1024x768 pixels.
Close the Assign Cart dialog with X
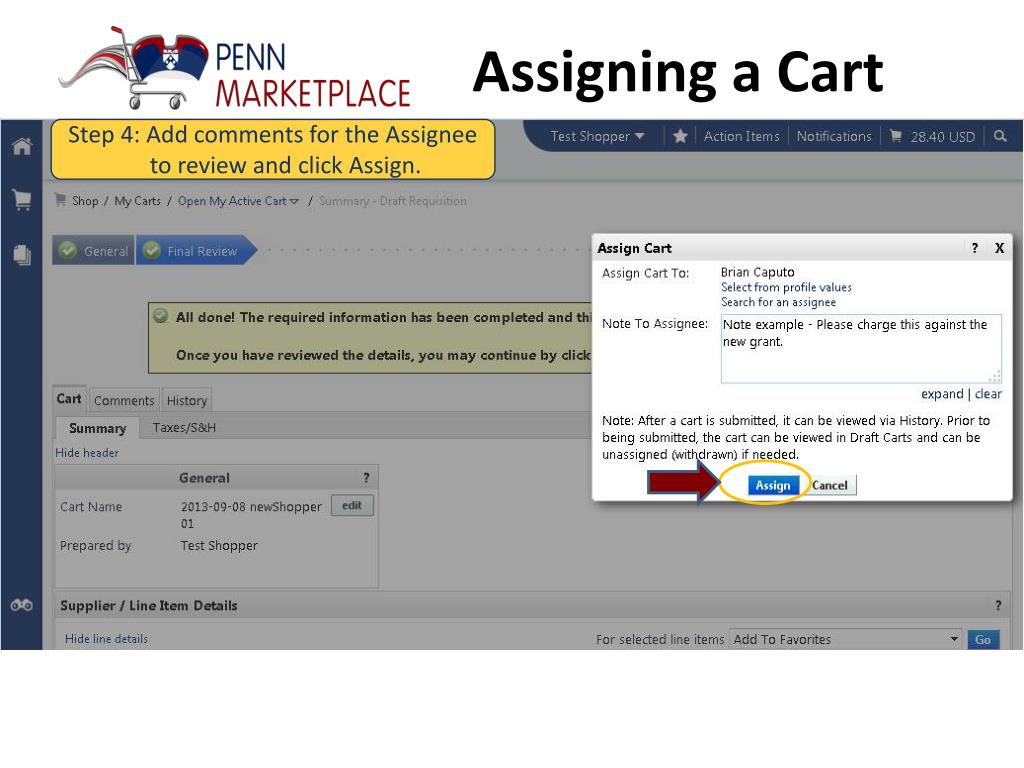(999, 248)
